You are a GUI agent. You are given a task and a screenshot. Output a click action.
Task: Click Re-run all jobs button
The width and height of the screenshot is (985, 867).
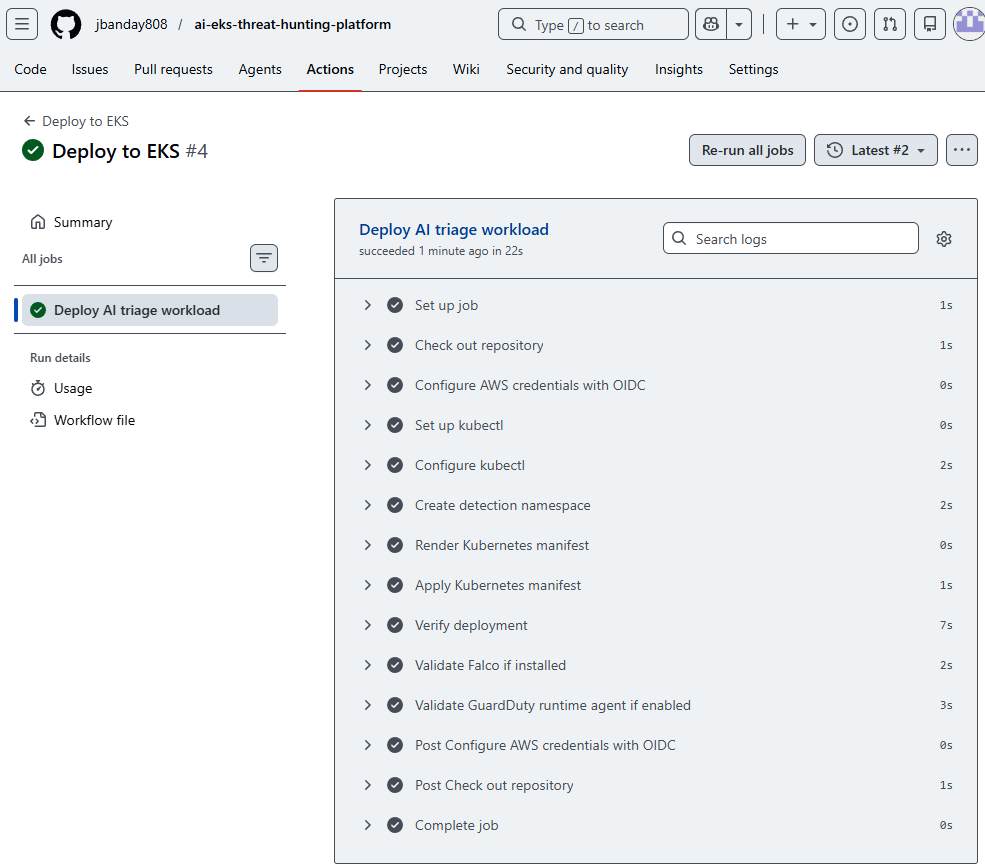click(748, 150)
